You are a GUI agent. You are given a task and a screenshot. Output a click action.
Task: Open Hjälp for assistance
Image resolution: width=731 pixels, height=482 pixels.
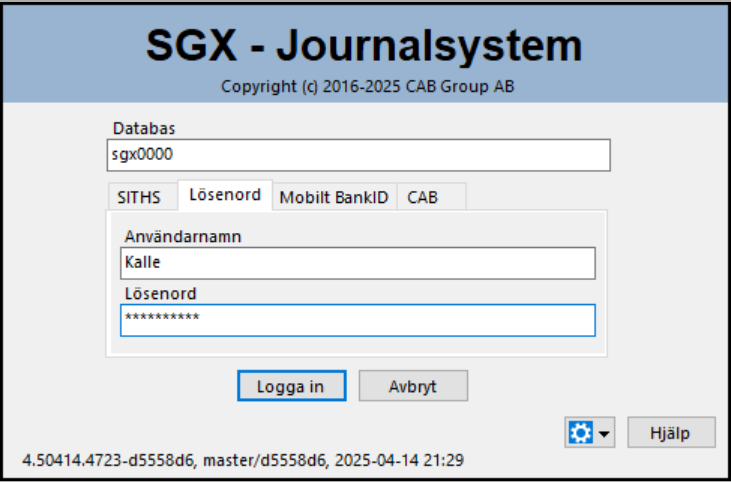(671, 433)
